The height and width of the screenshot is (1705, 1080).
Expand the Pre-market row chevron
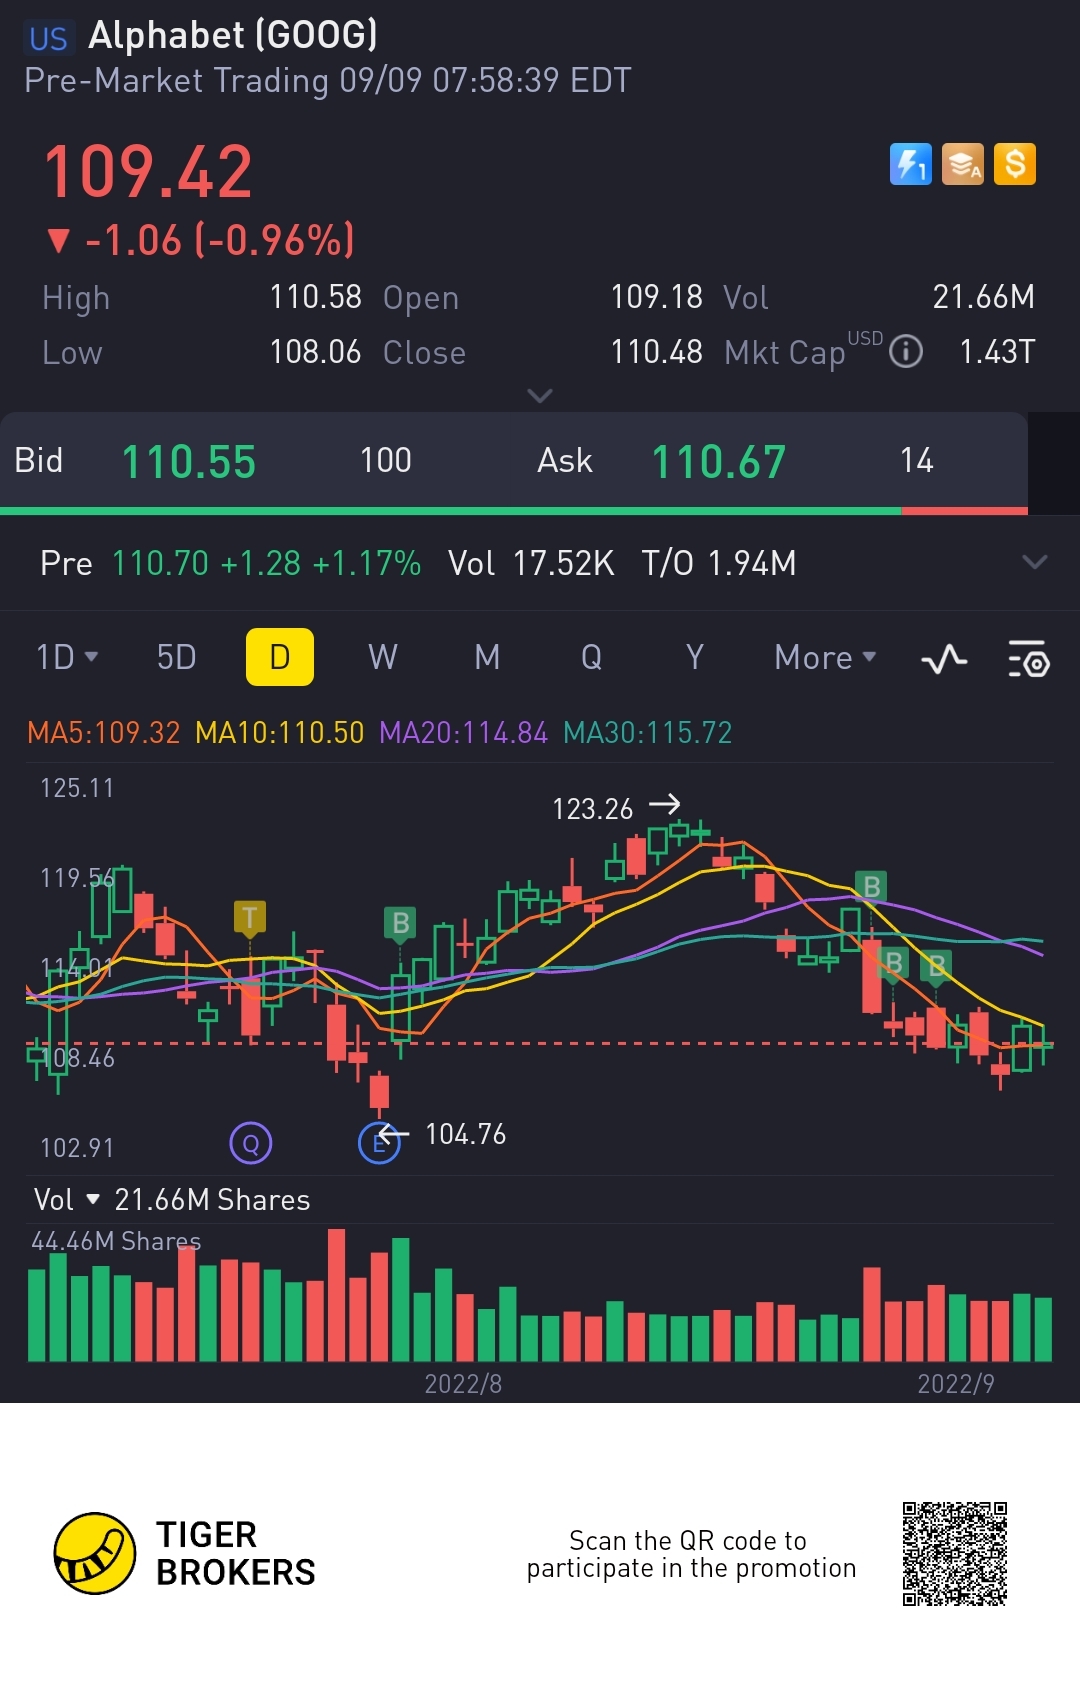[1035, 562]
